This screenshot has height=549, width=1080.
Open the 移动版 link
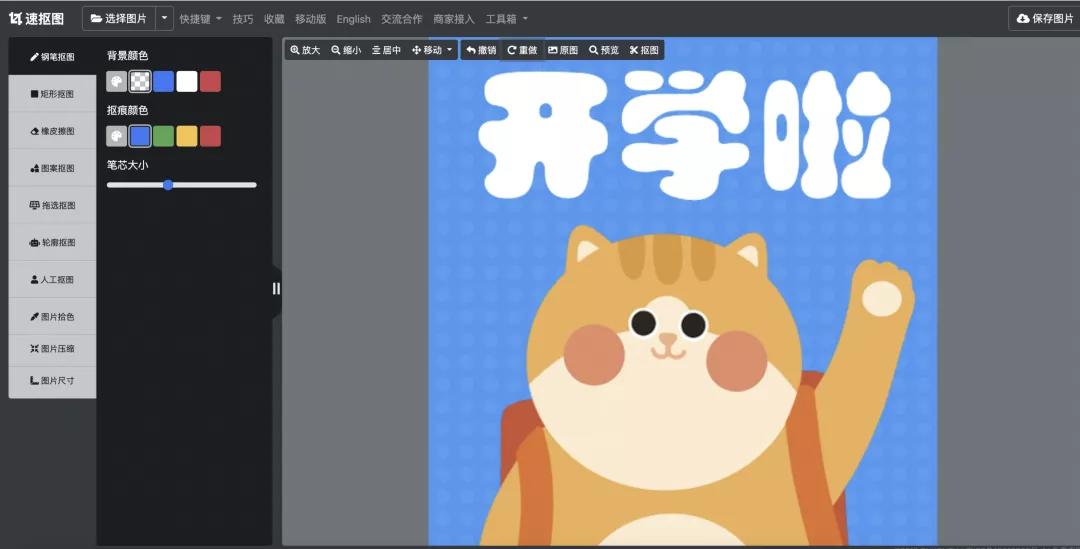(311, 19)
